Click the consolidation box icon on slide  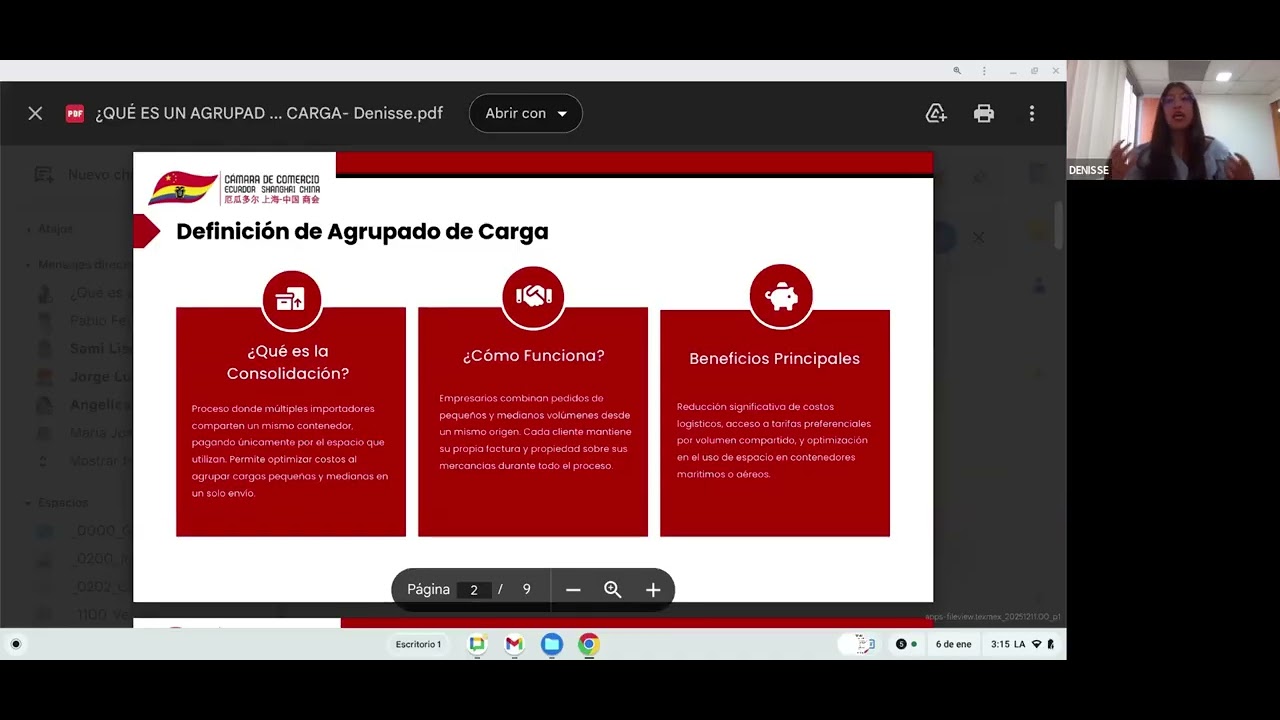pos(291,299)
